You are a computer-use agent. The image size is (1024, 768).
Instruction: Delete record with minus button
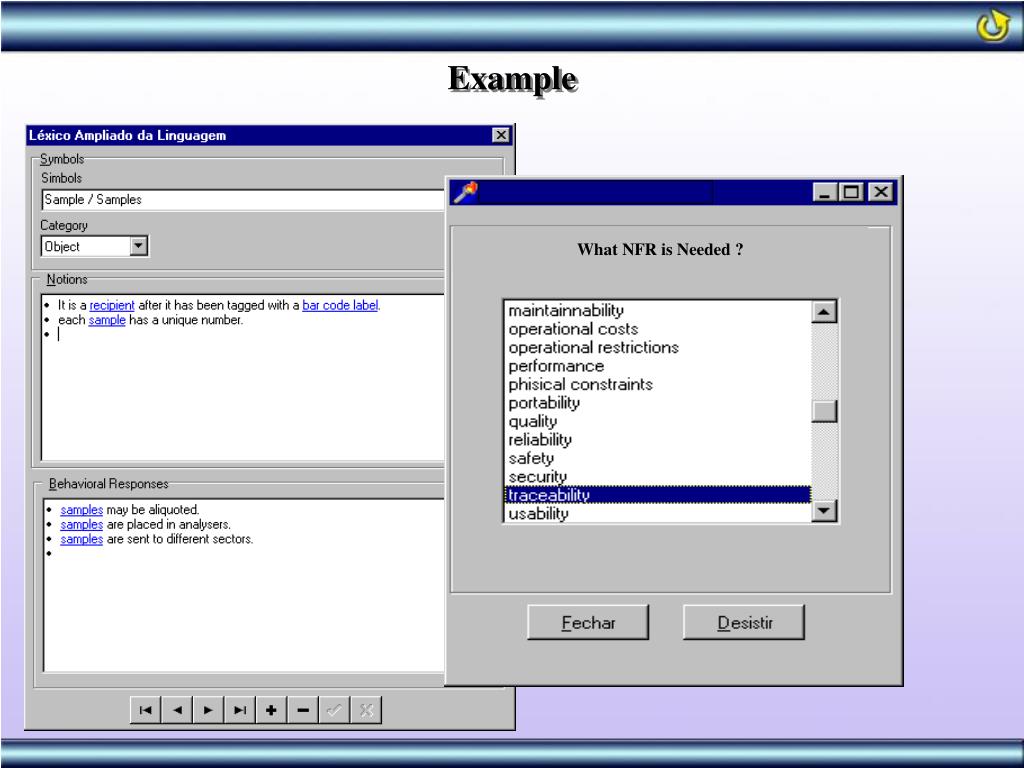tap(302, 710)
